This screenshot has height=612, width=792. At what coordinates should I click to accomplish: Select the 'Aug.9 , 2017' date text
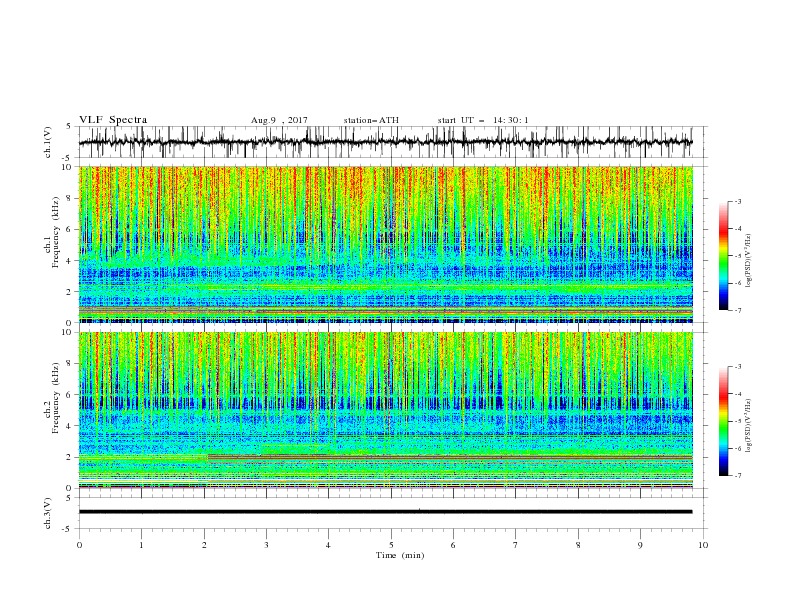click(279, 120)
